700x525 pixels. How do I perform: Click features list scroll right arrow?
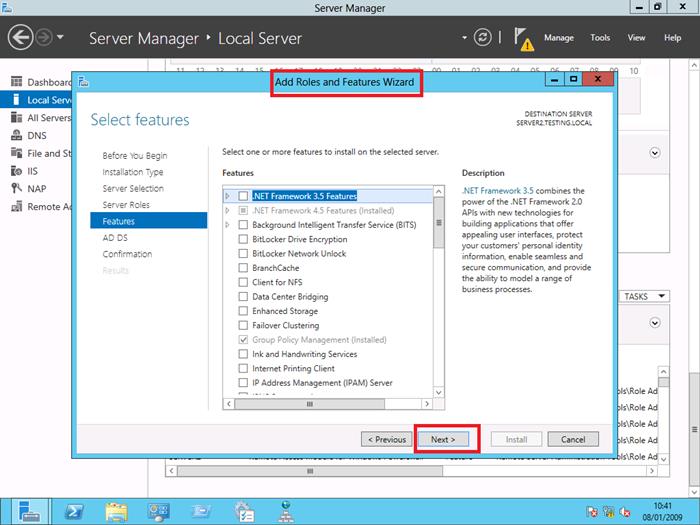click(x=427, y=404)
